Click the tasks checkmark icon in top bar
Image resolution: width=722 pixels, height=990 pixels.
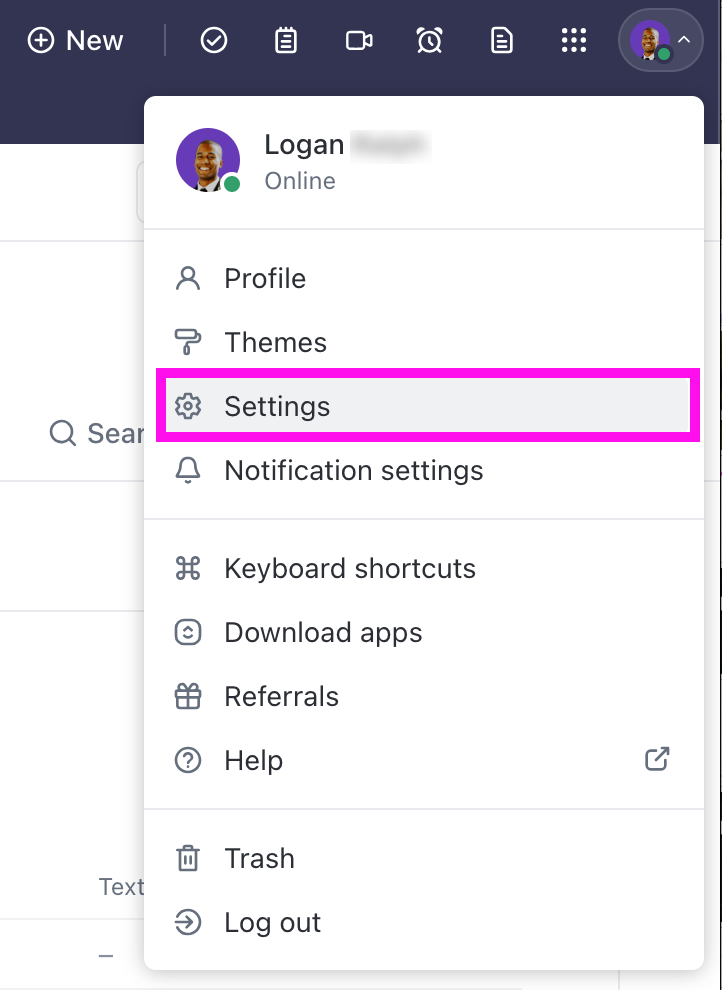coord(214,40)
